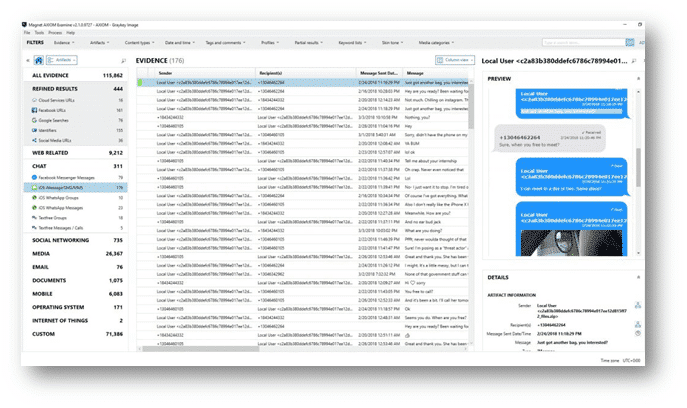The image size is (687, 408).
Task: Select the CHAT category
Action: pos(76,166)
